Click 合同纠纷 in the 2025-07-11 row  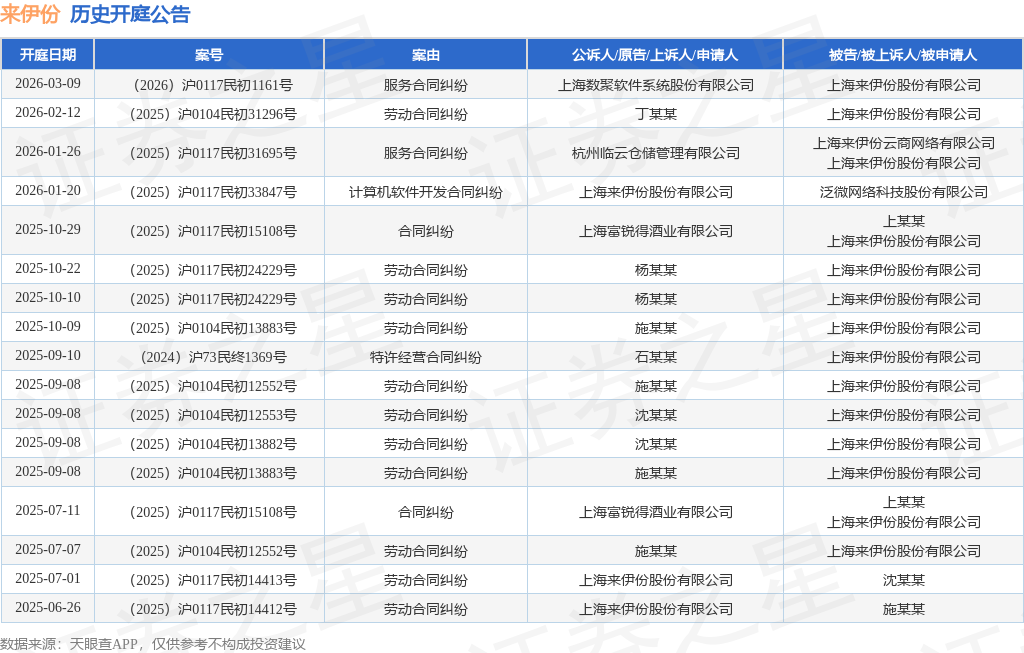coord(426,512)
